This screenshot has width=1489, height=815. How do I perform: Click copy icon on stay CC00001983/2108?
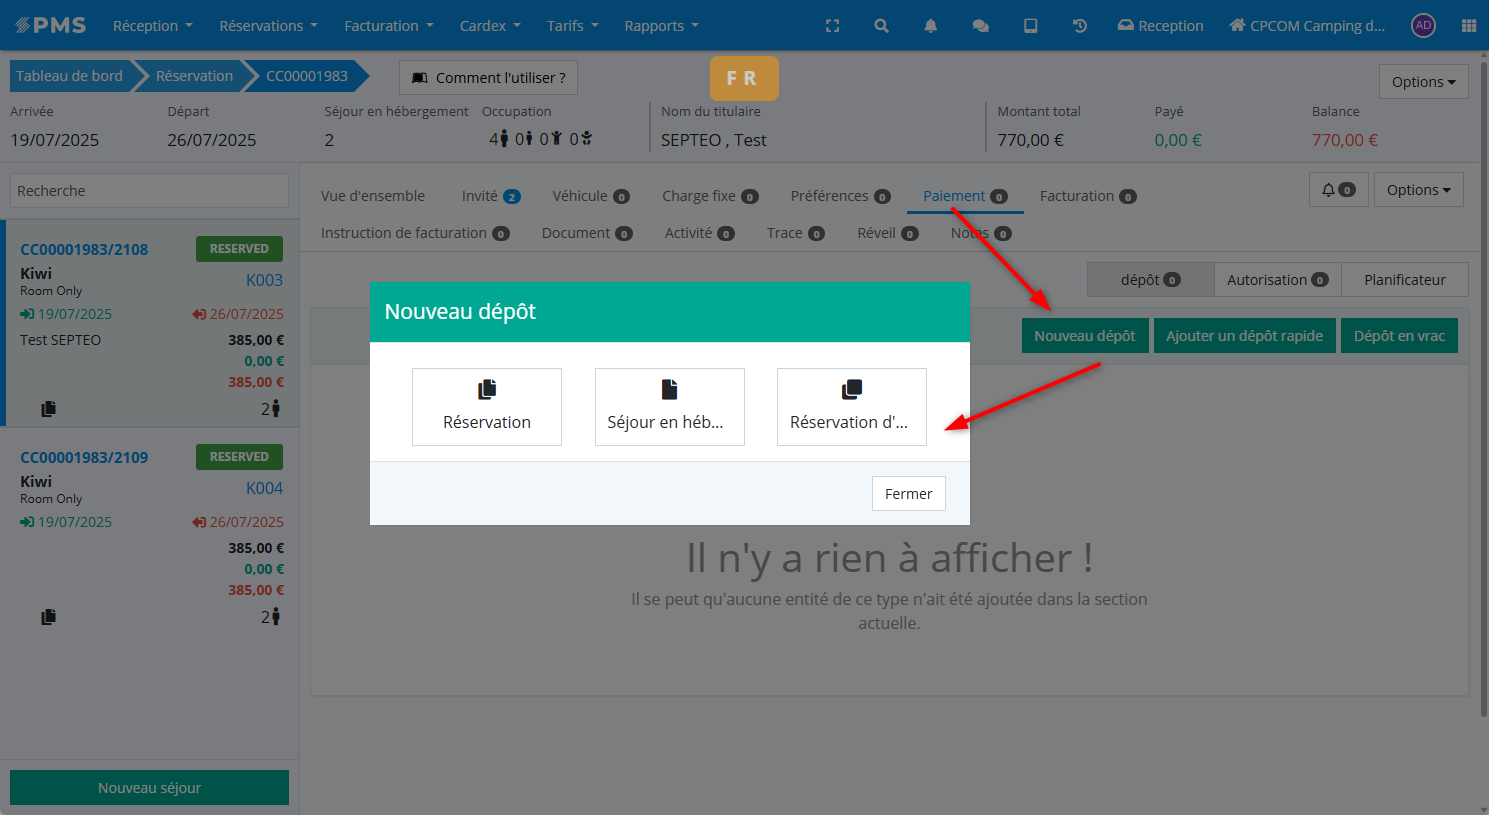click(48, 409)
